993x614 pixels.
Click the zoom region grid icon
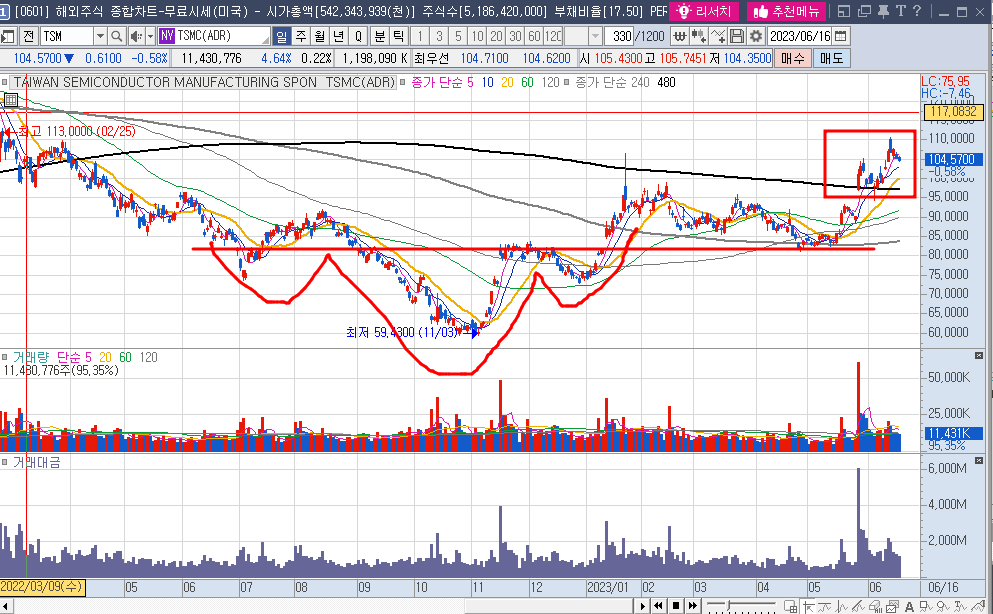point(790,606)
